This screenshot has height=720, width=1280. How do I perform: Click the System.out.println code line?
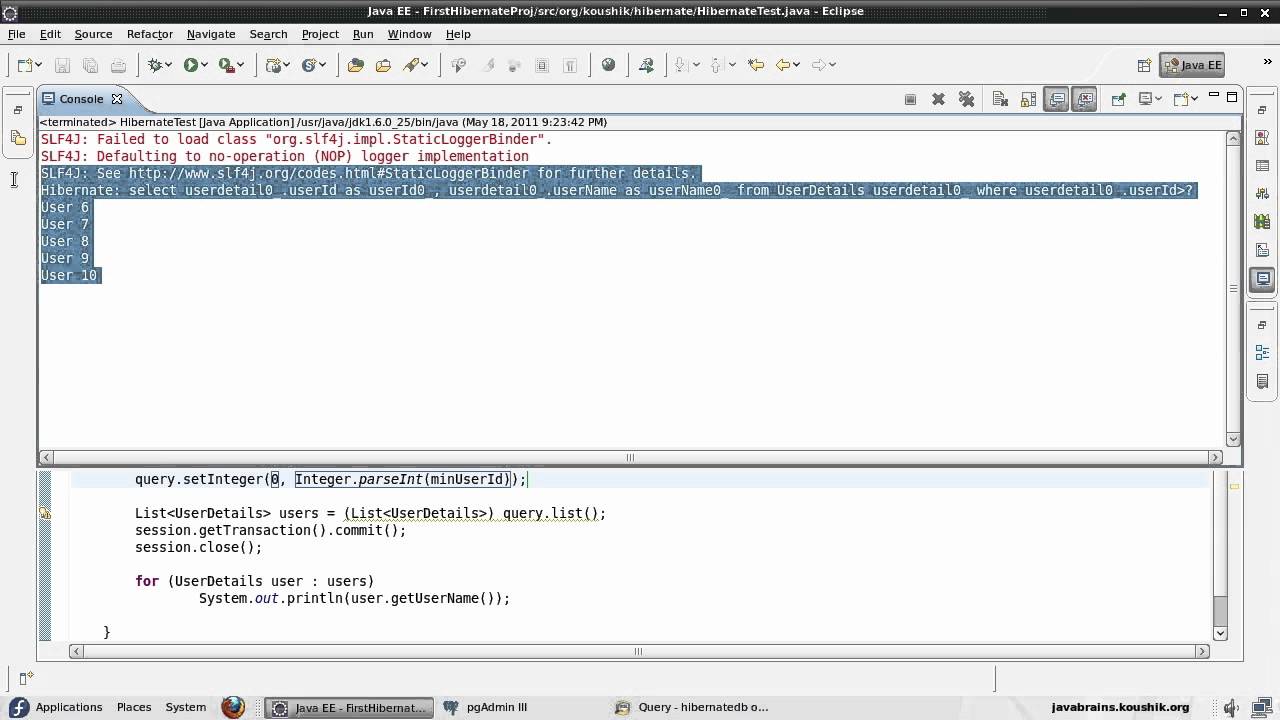pyautogui.click(x=354, y=598)
